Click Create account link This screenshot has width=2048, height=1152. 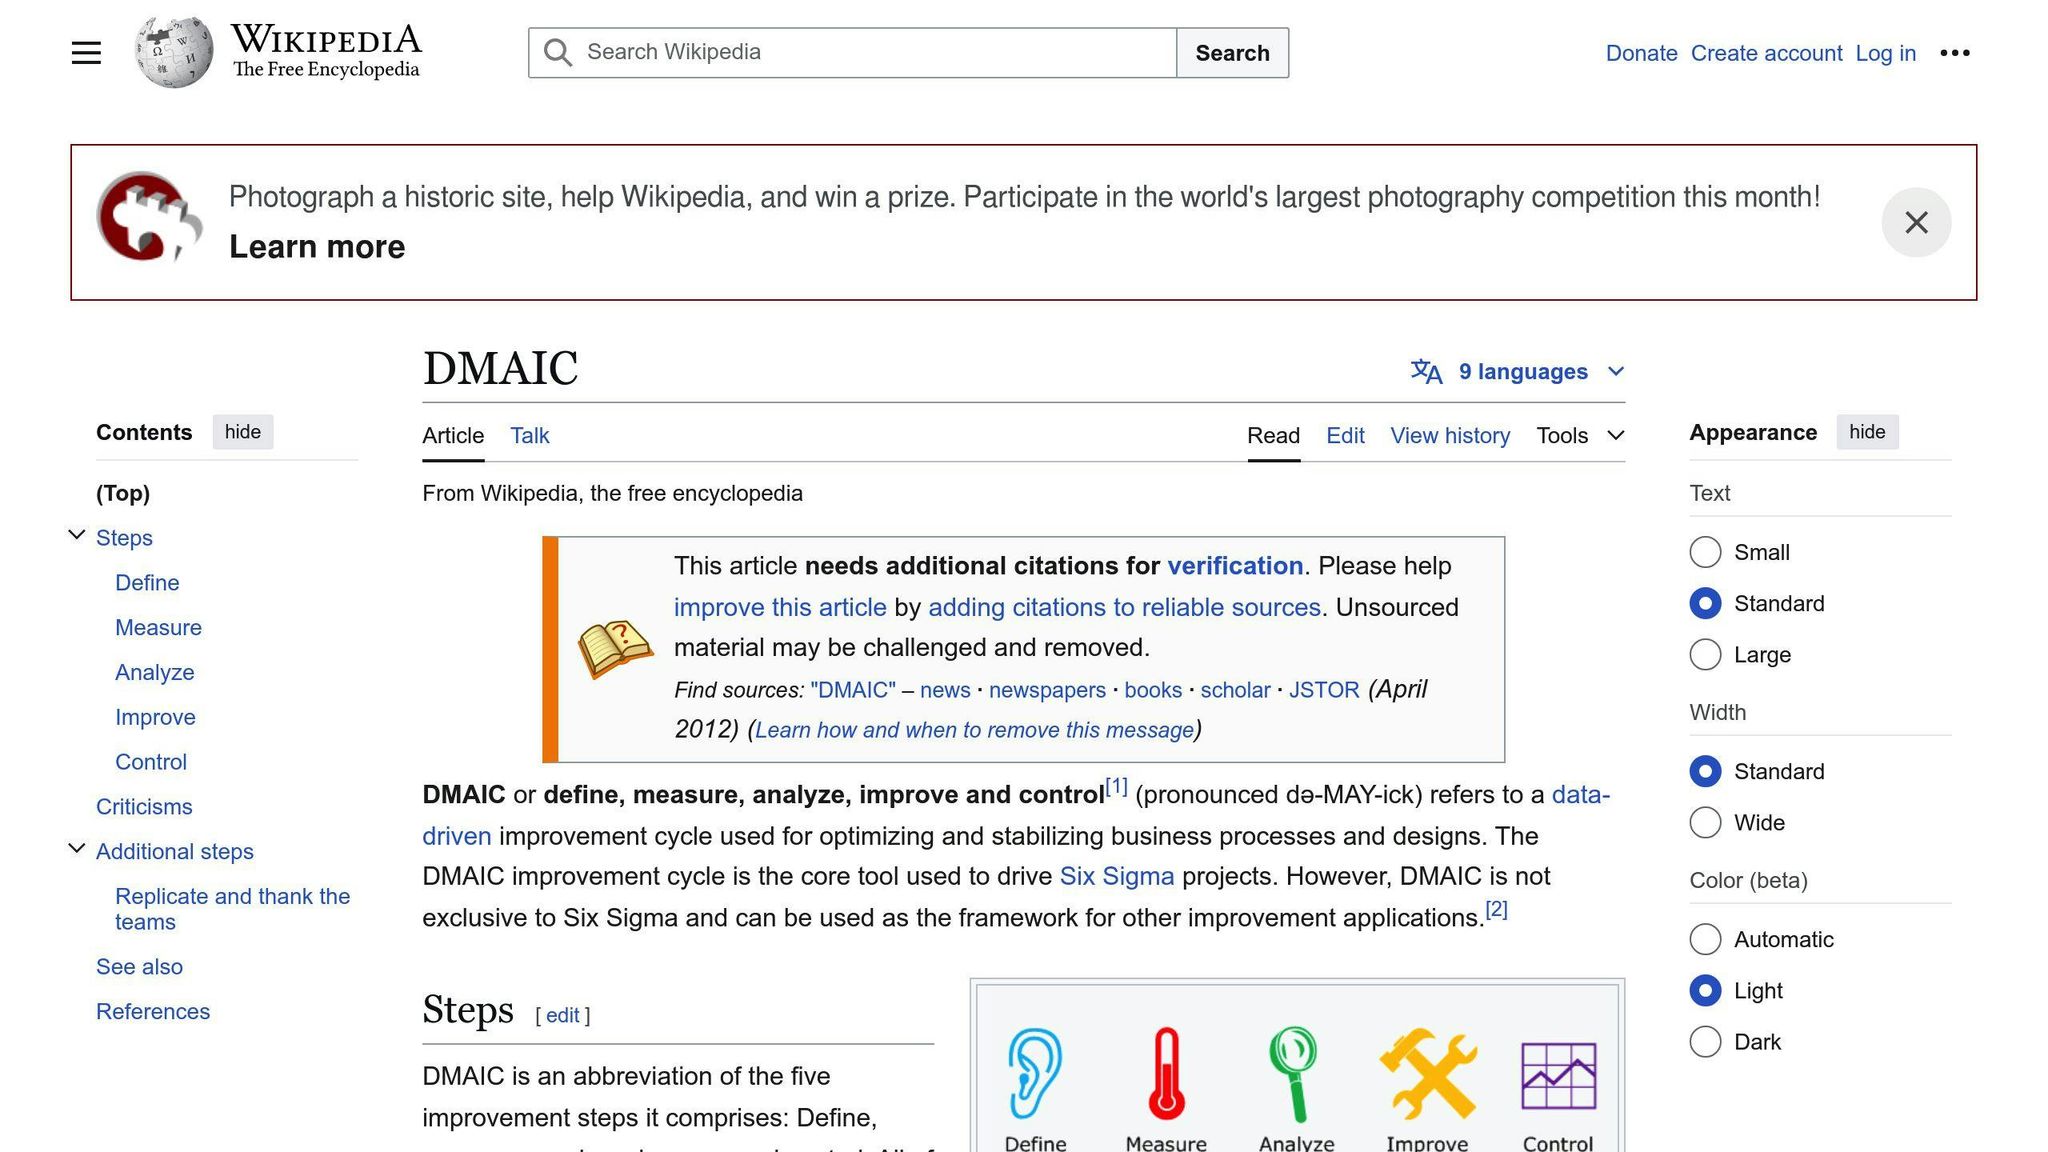(1766, 53)
